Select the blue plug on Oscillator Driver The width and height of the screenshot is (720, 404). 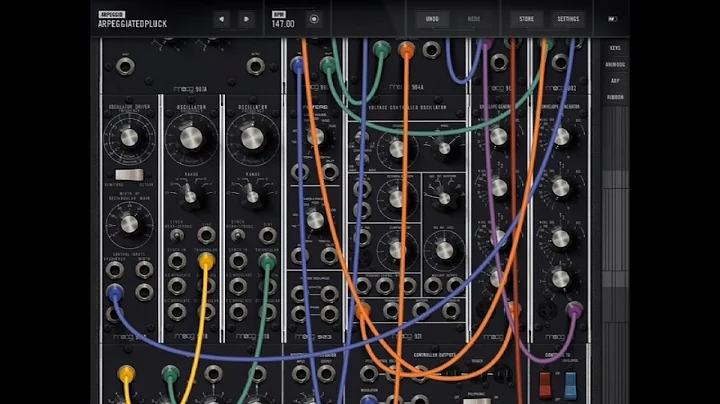(x=114, y=292)
